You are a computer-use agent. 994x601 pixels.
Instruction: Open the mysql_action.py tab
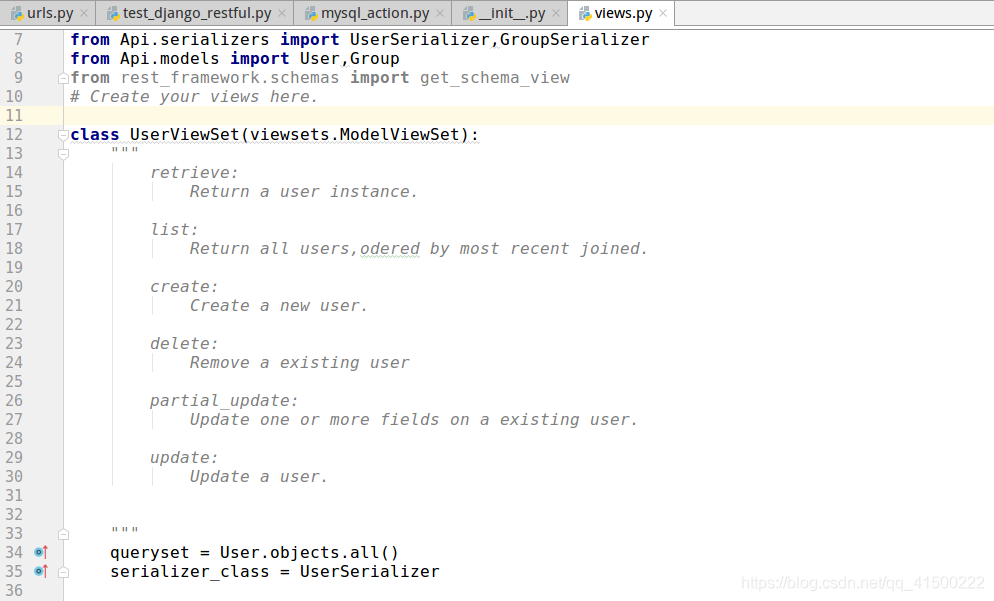375,13
